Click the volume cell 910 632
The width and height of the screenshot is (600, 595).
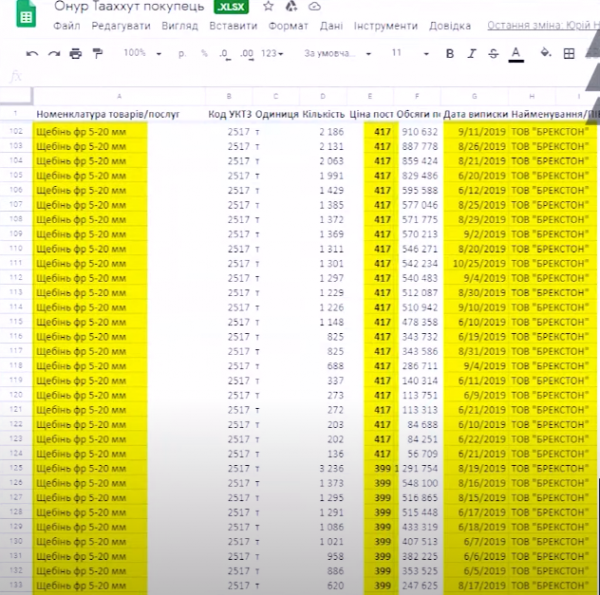(419, 132)
